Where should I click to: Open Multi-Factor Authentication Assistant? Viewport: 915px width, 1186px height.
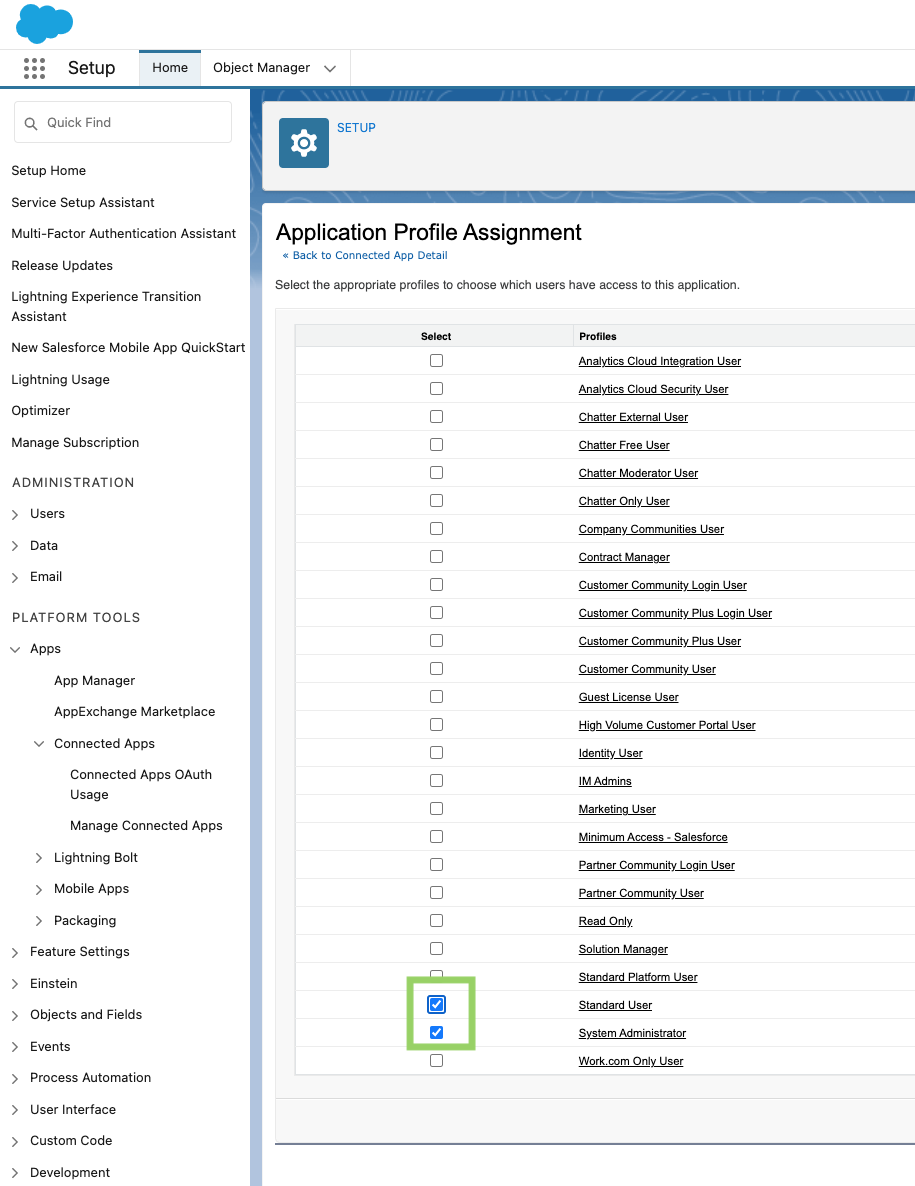point(123,234)
